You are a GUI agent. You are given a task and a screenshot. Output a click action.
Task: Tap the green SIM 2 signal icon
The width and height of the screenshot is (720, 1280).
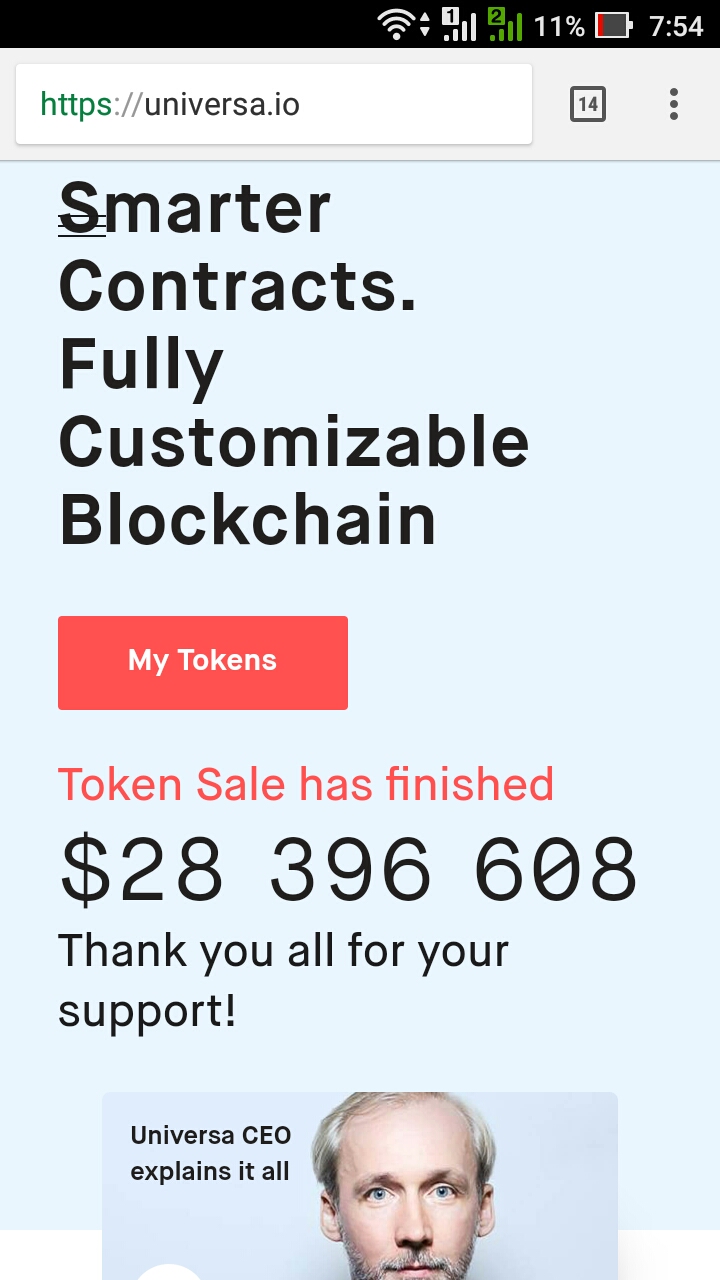[x=505, y=24]
